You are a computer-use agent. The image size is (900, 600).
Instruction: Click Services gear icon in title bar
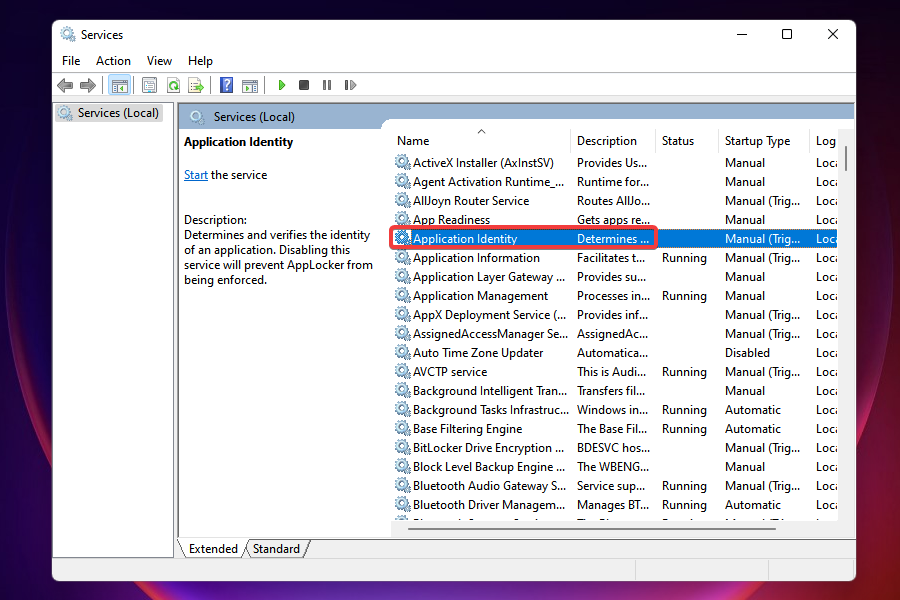[x=68, y=34]
